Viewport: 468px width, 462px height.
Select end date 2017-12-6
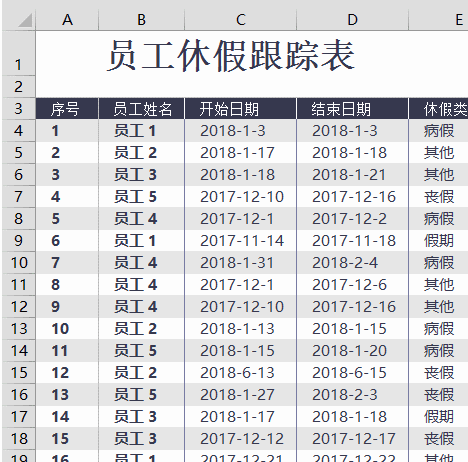click(352, 285)
